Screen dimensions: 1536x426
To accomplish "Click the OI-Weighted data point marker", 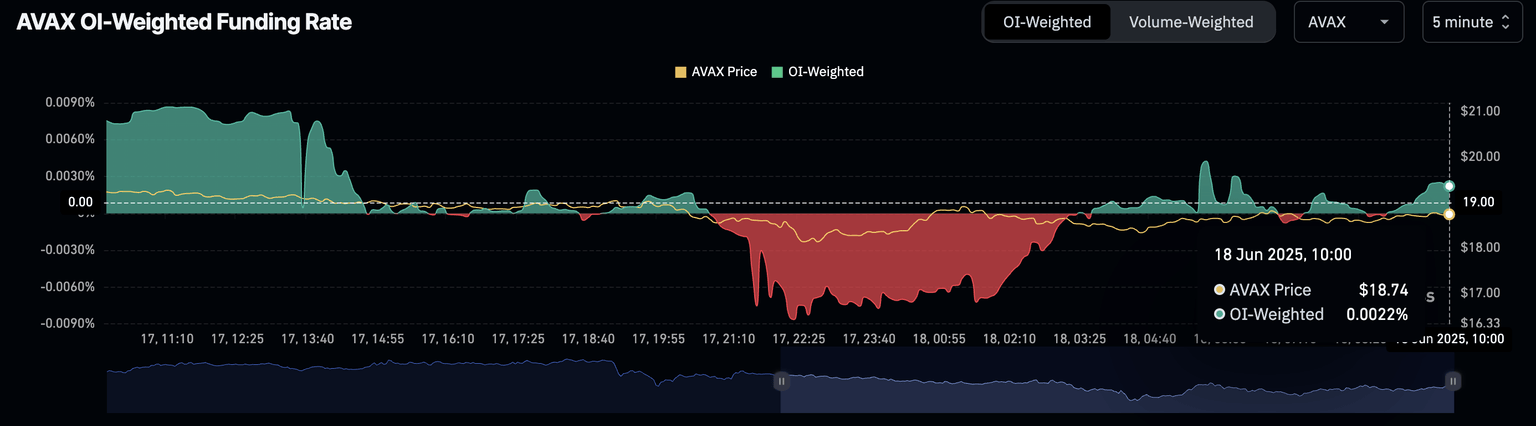I will 1449,186.
